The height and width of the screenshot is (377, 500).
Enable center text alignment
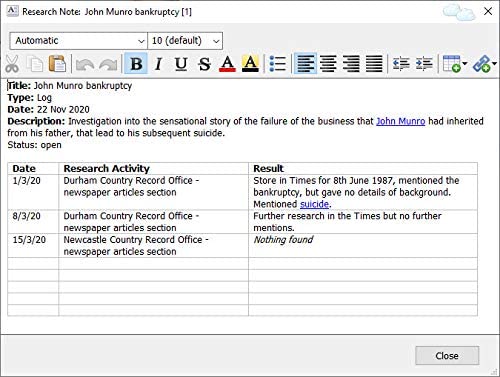tap(328, 64)
